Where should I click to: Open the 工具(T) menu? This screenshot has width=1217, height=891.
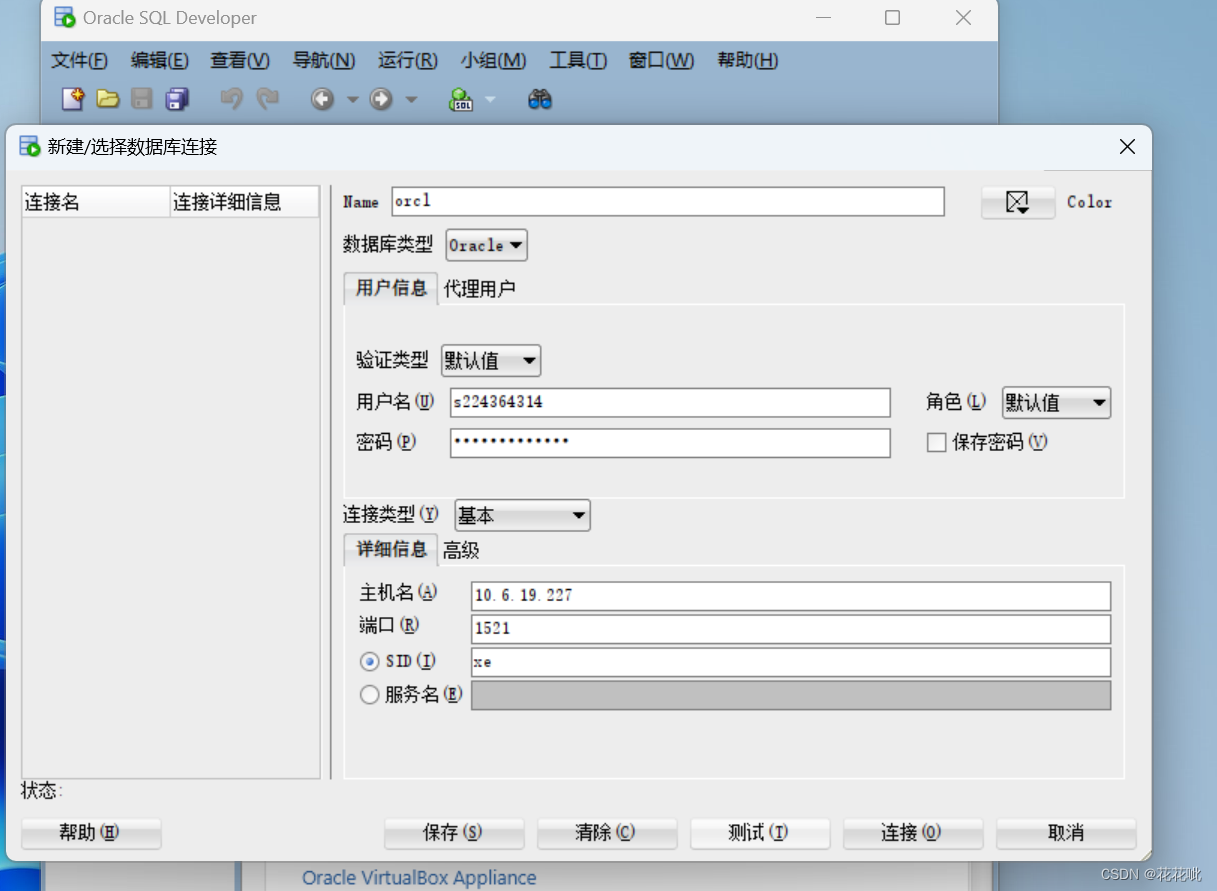(578, 60)
